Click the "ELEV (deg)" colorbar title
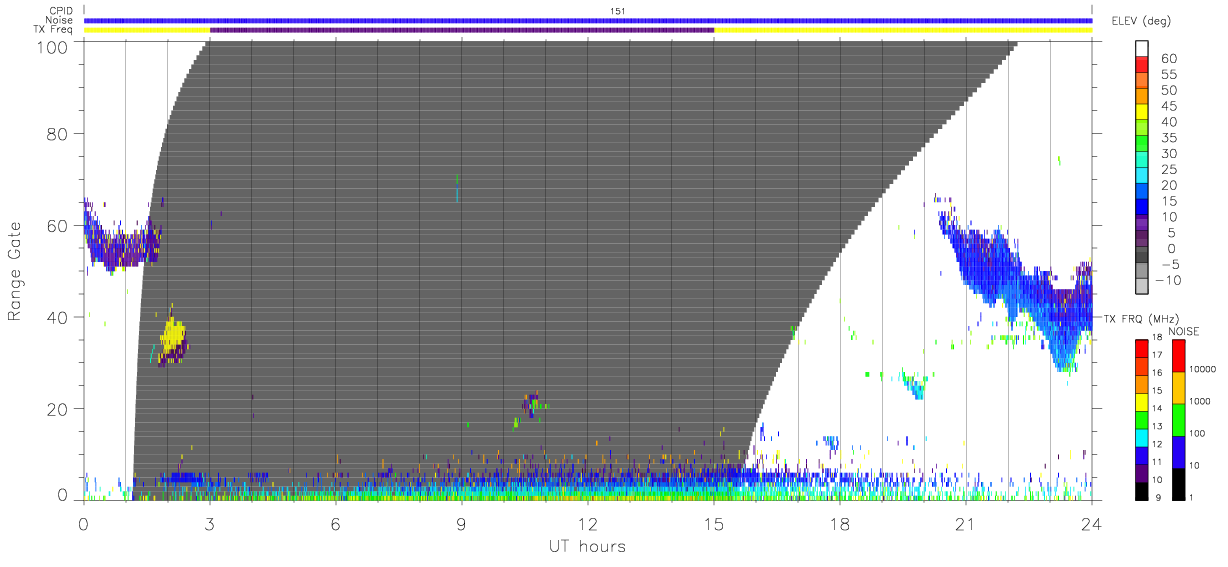Screen dimensions: 1228x567 point(1142,21)
